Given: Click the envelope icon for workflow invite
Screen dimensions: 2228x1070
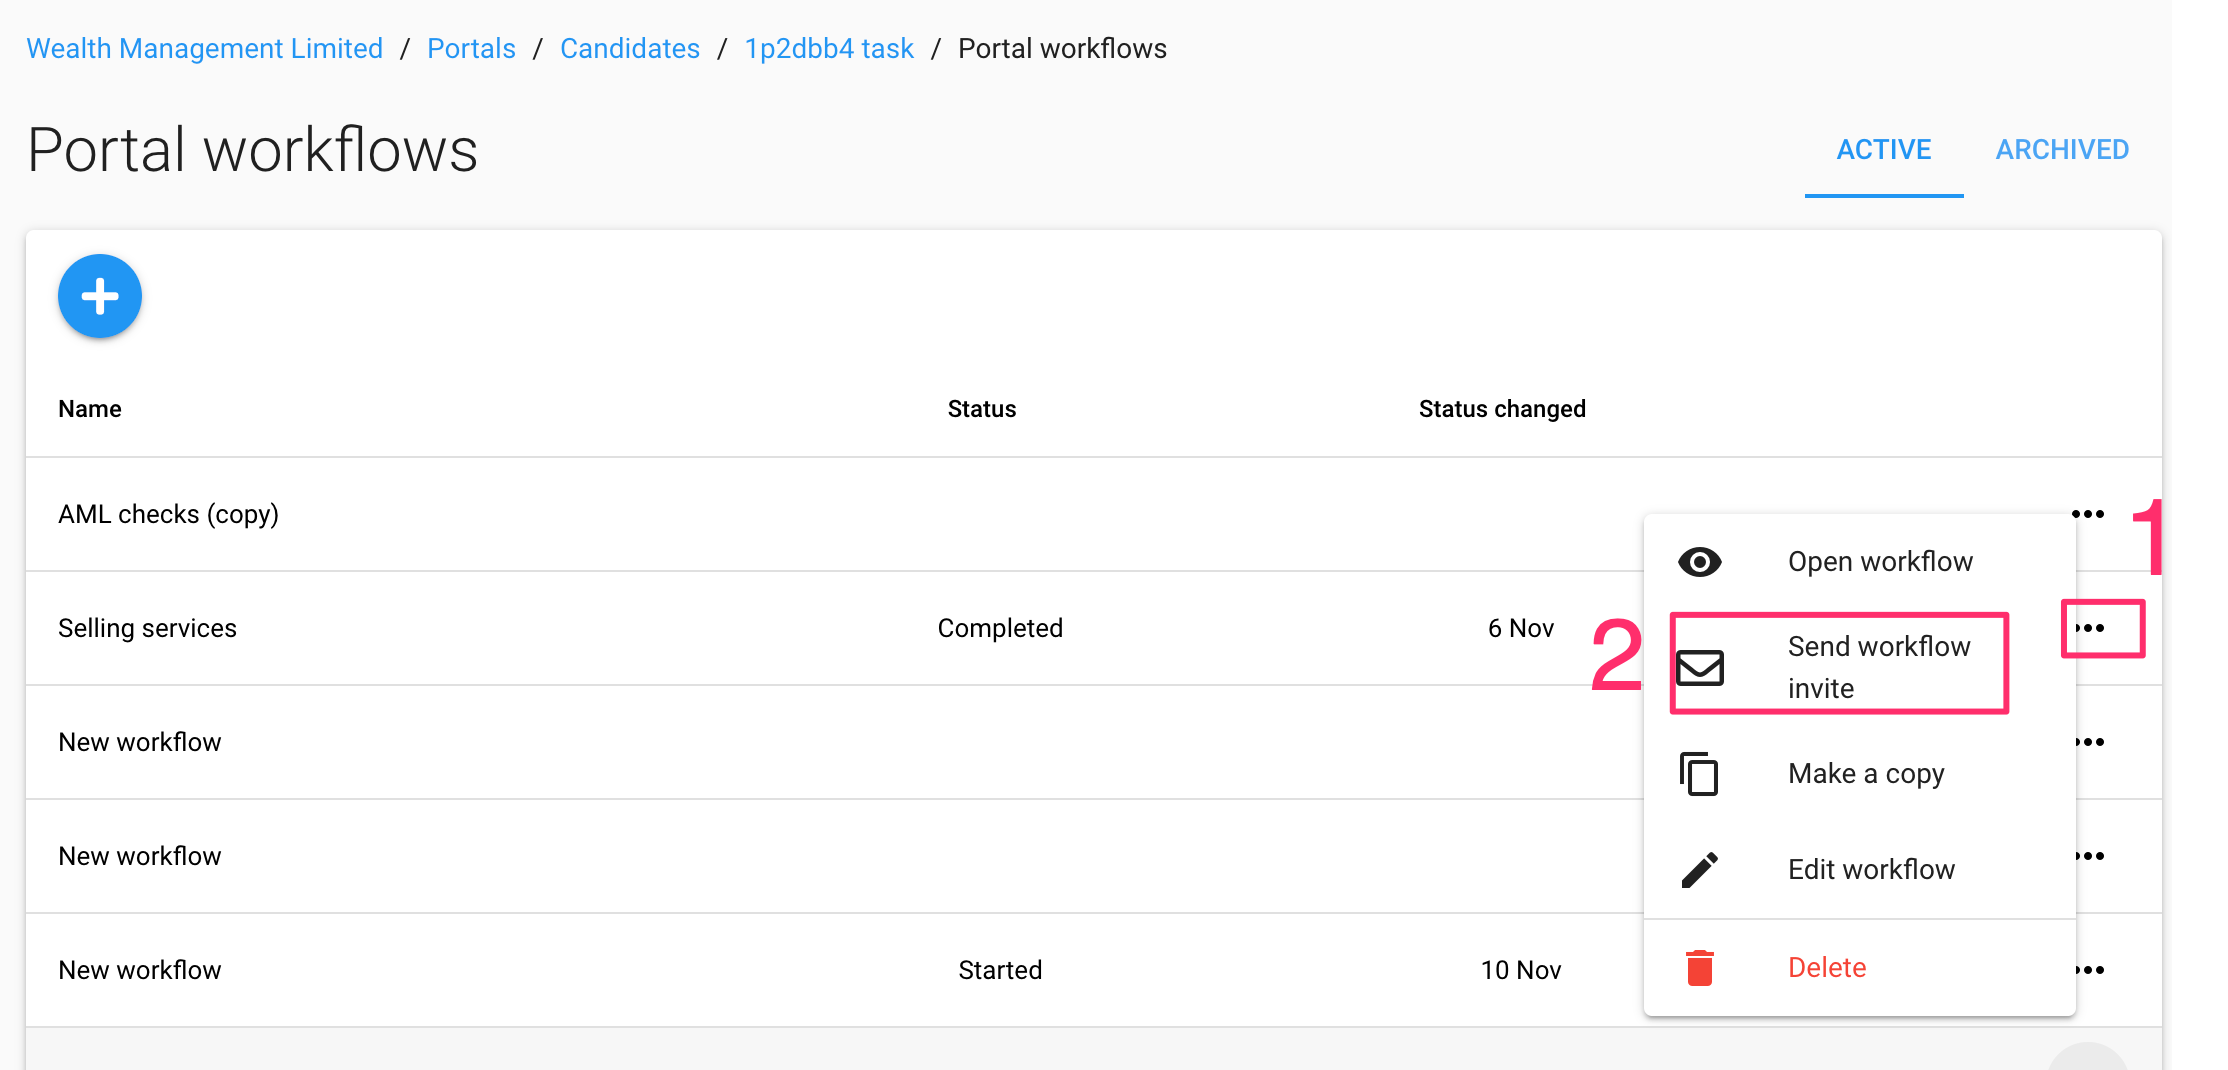Looking at the screenshot, I should coord(1699,667).
